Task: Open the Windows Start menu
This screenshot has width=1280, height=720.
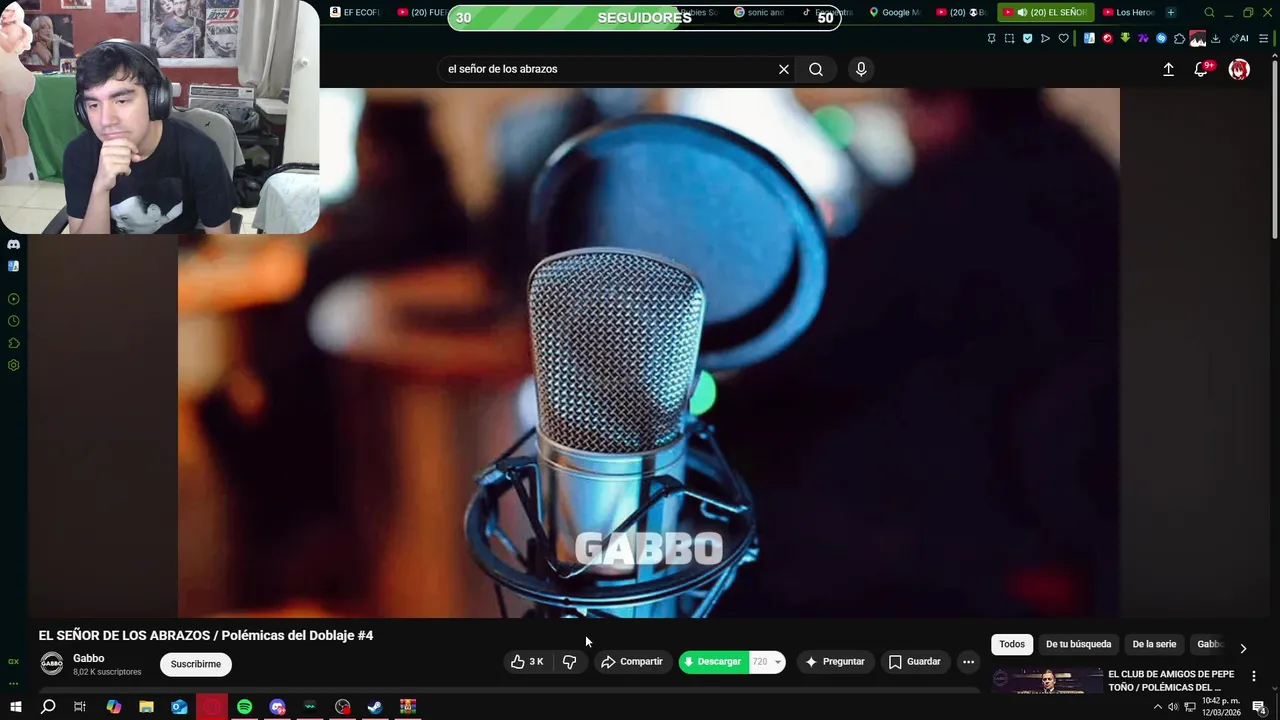Action: (15, 707)
